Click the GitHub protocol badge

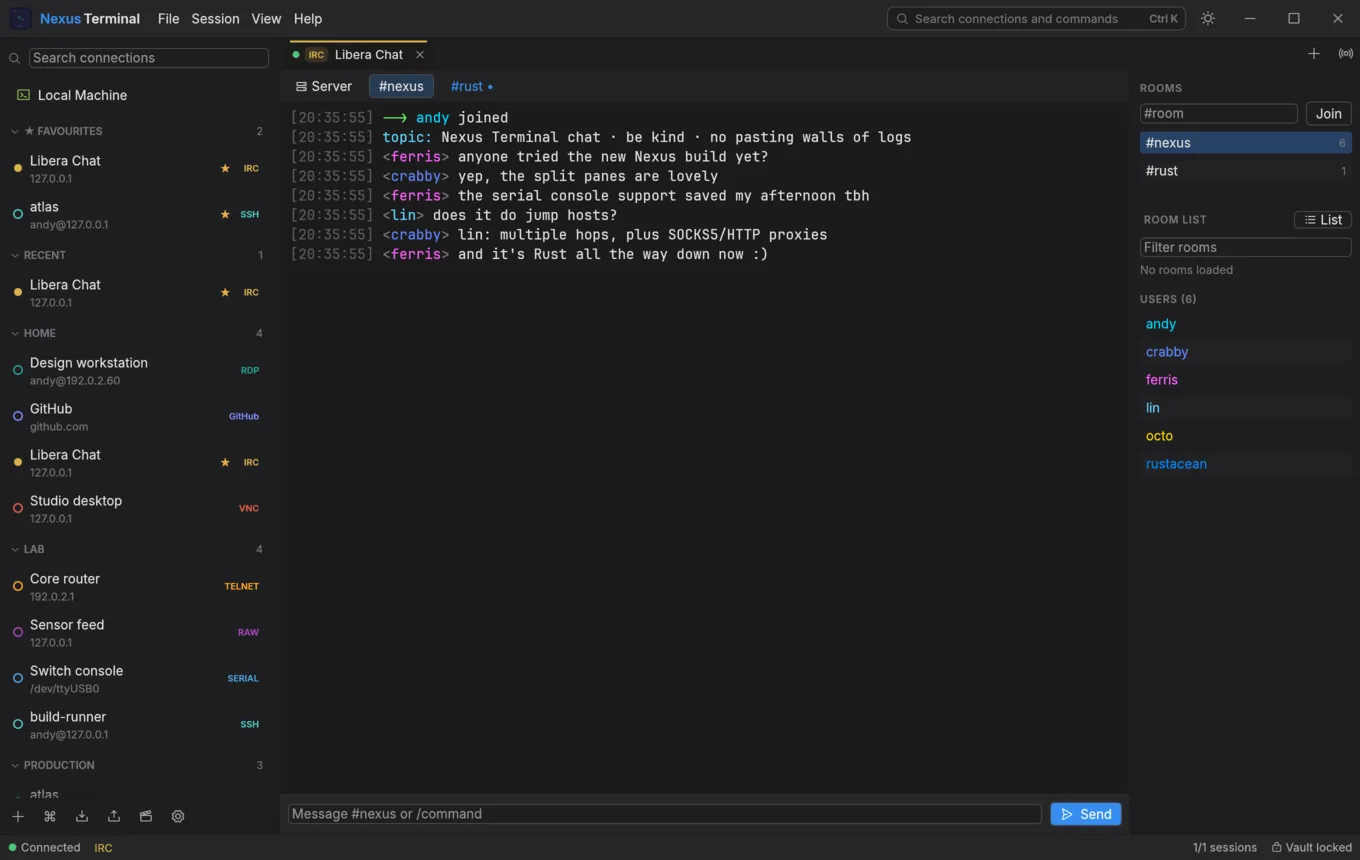pyautogui.click(x=244, y=417)
